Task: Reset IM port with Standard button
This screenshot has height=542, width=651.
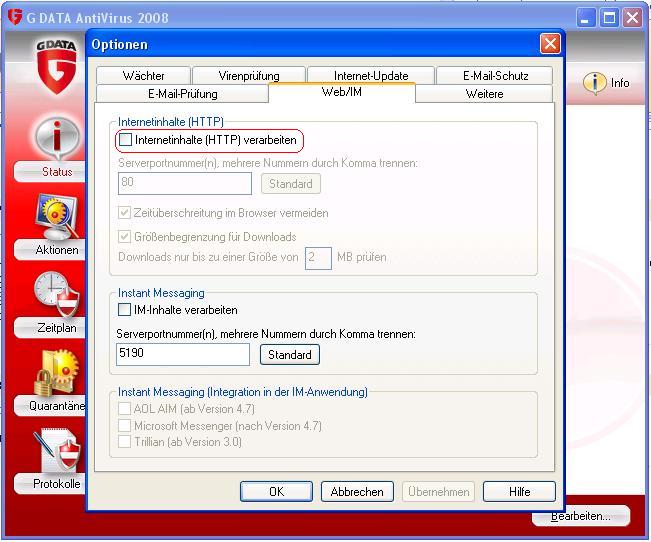Action: 290,355
